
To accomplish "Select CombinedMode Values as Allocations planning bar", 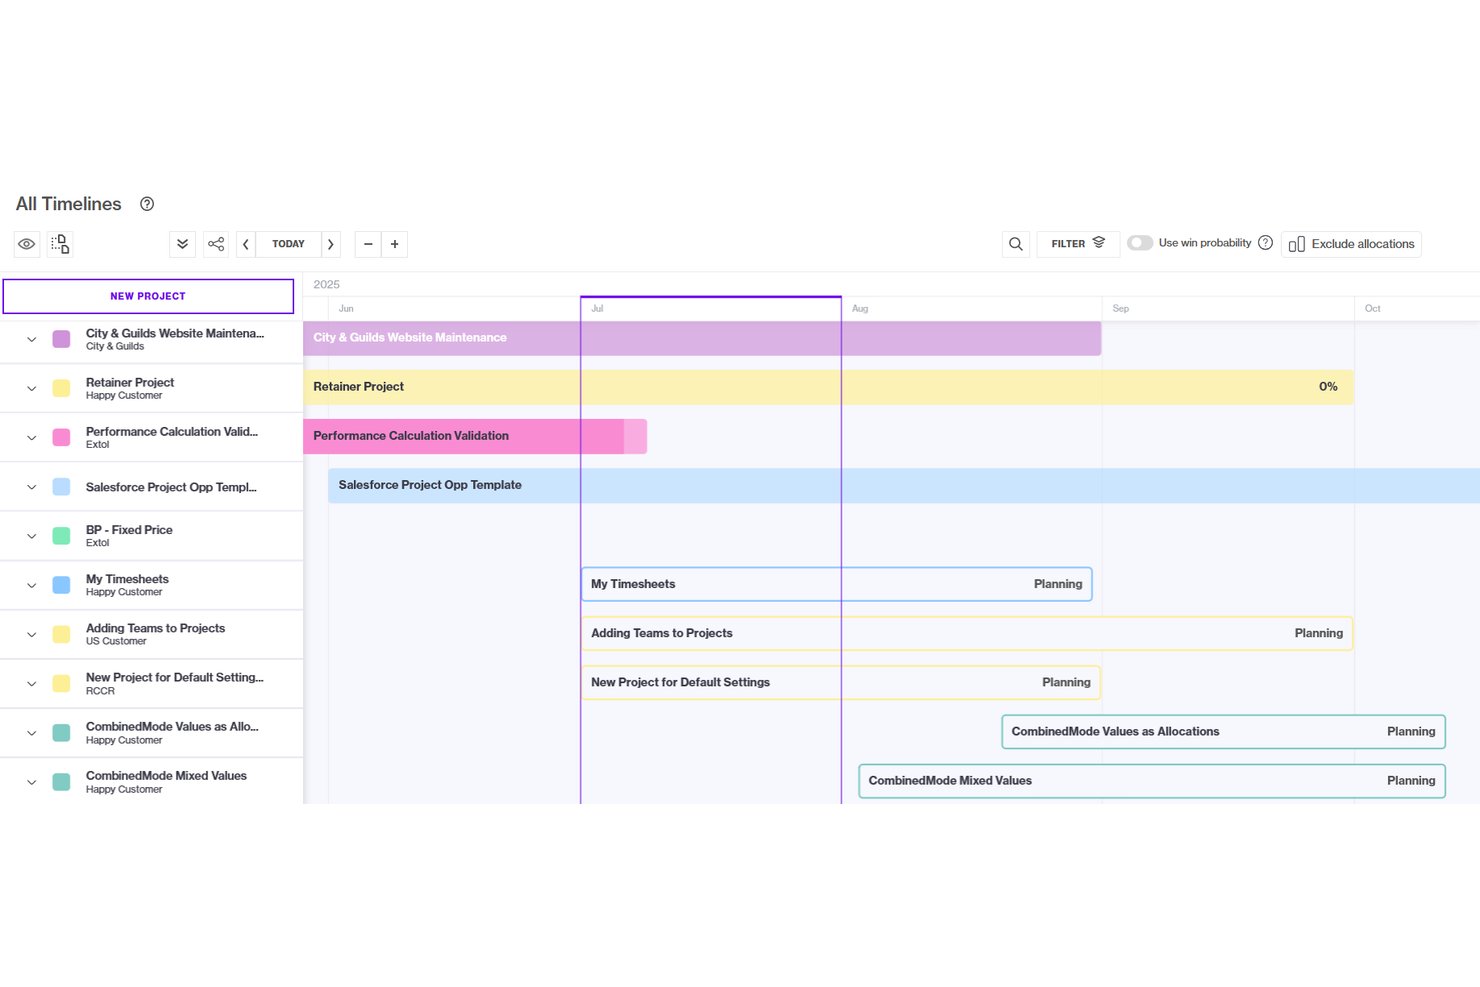I will coord(1224,731).
